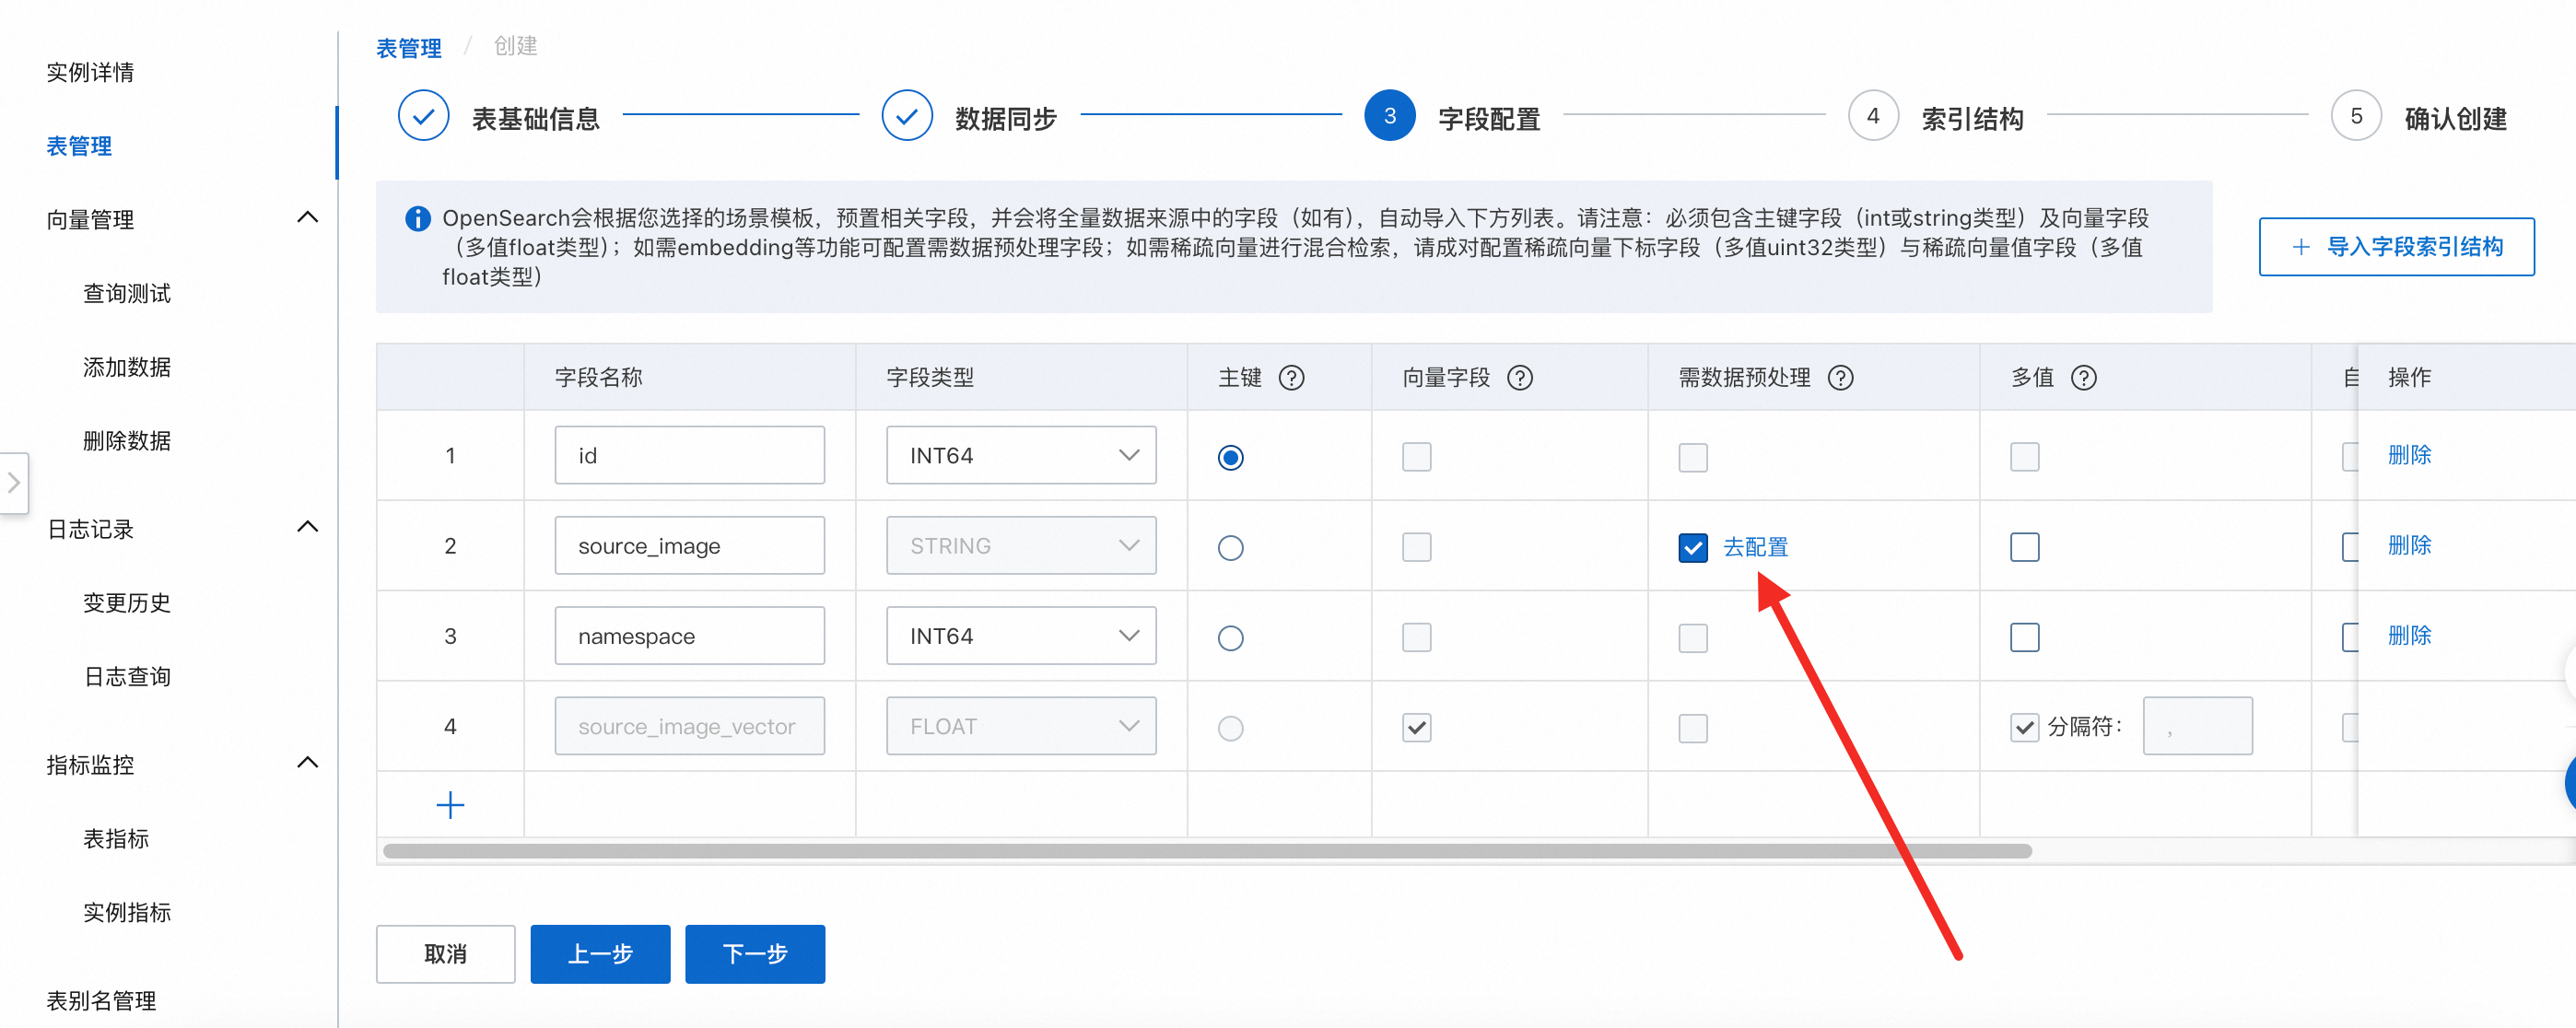Expand the collapsed side panel arrow
The width and height of the screenshot is (2576, 1028).
14,483
